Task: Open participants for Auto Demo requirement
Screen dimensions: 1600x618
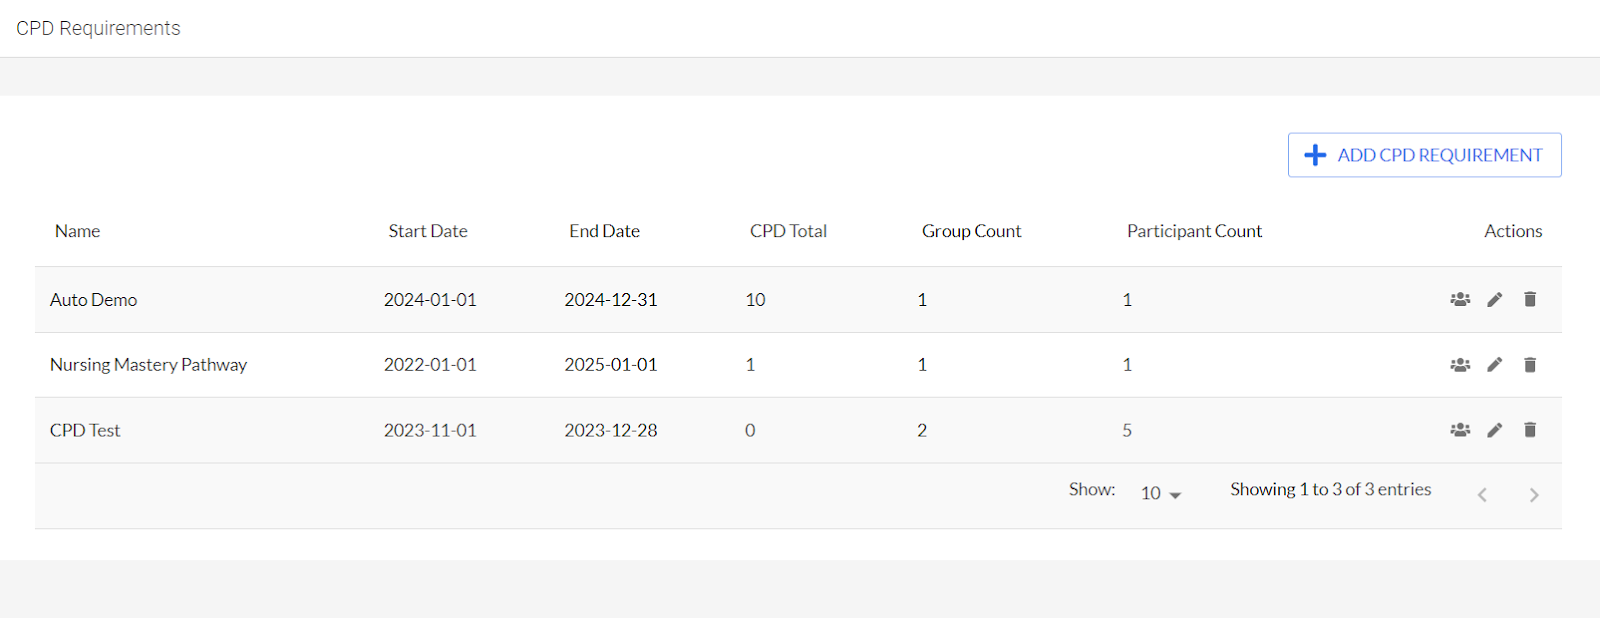Action: (x=1460, y=299)
